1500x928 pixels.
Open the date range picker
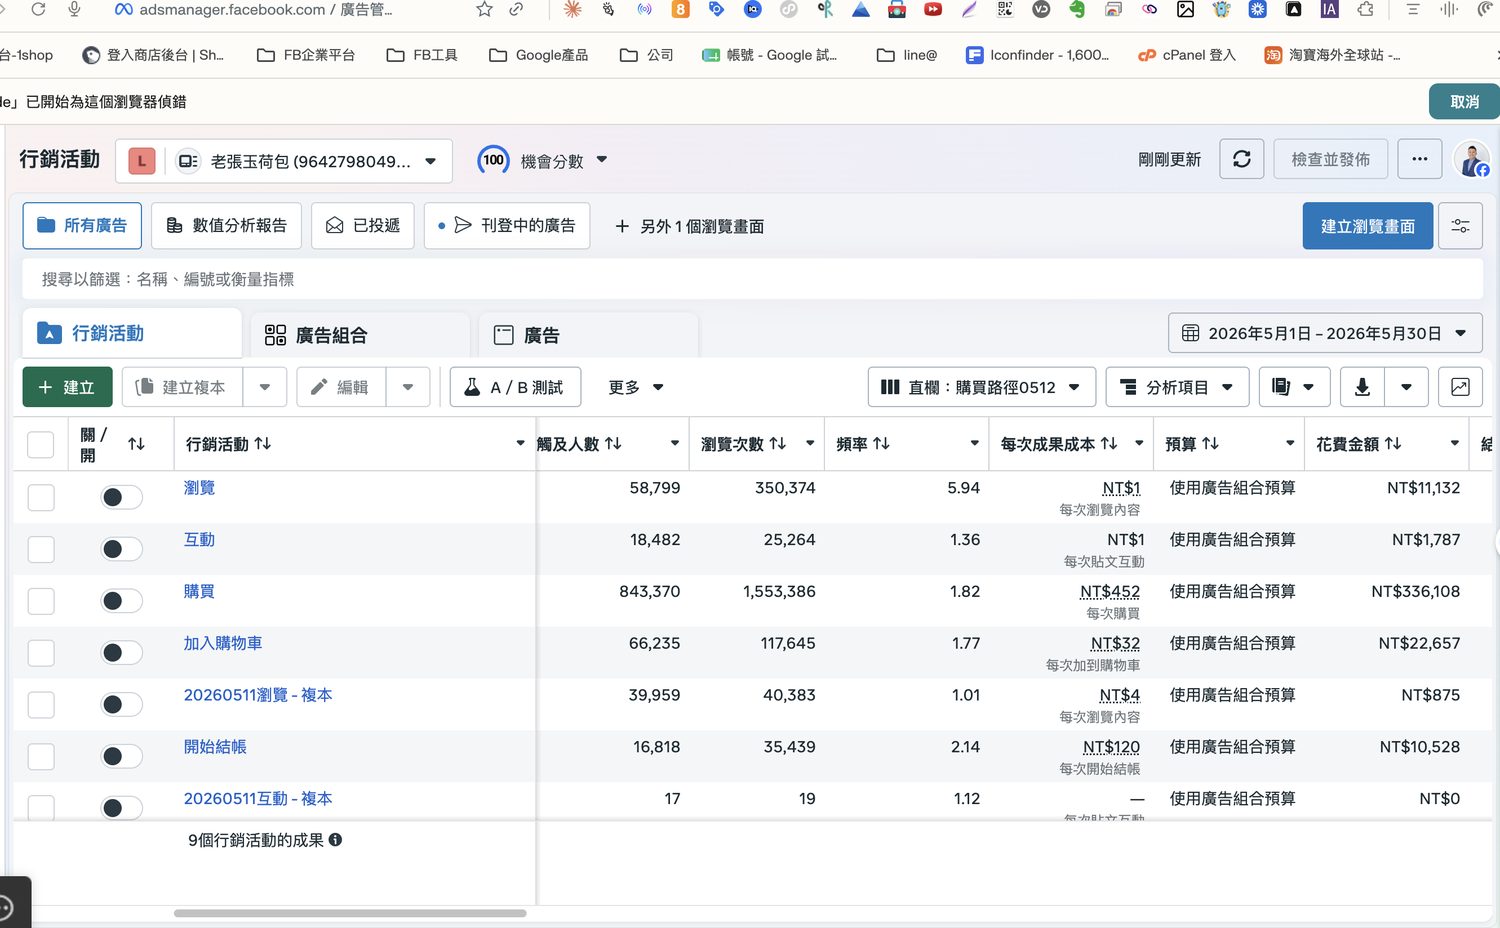coord(1325,333)
